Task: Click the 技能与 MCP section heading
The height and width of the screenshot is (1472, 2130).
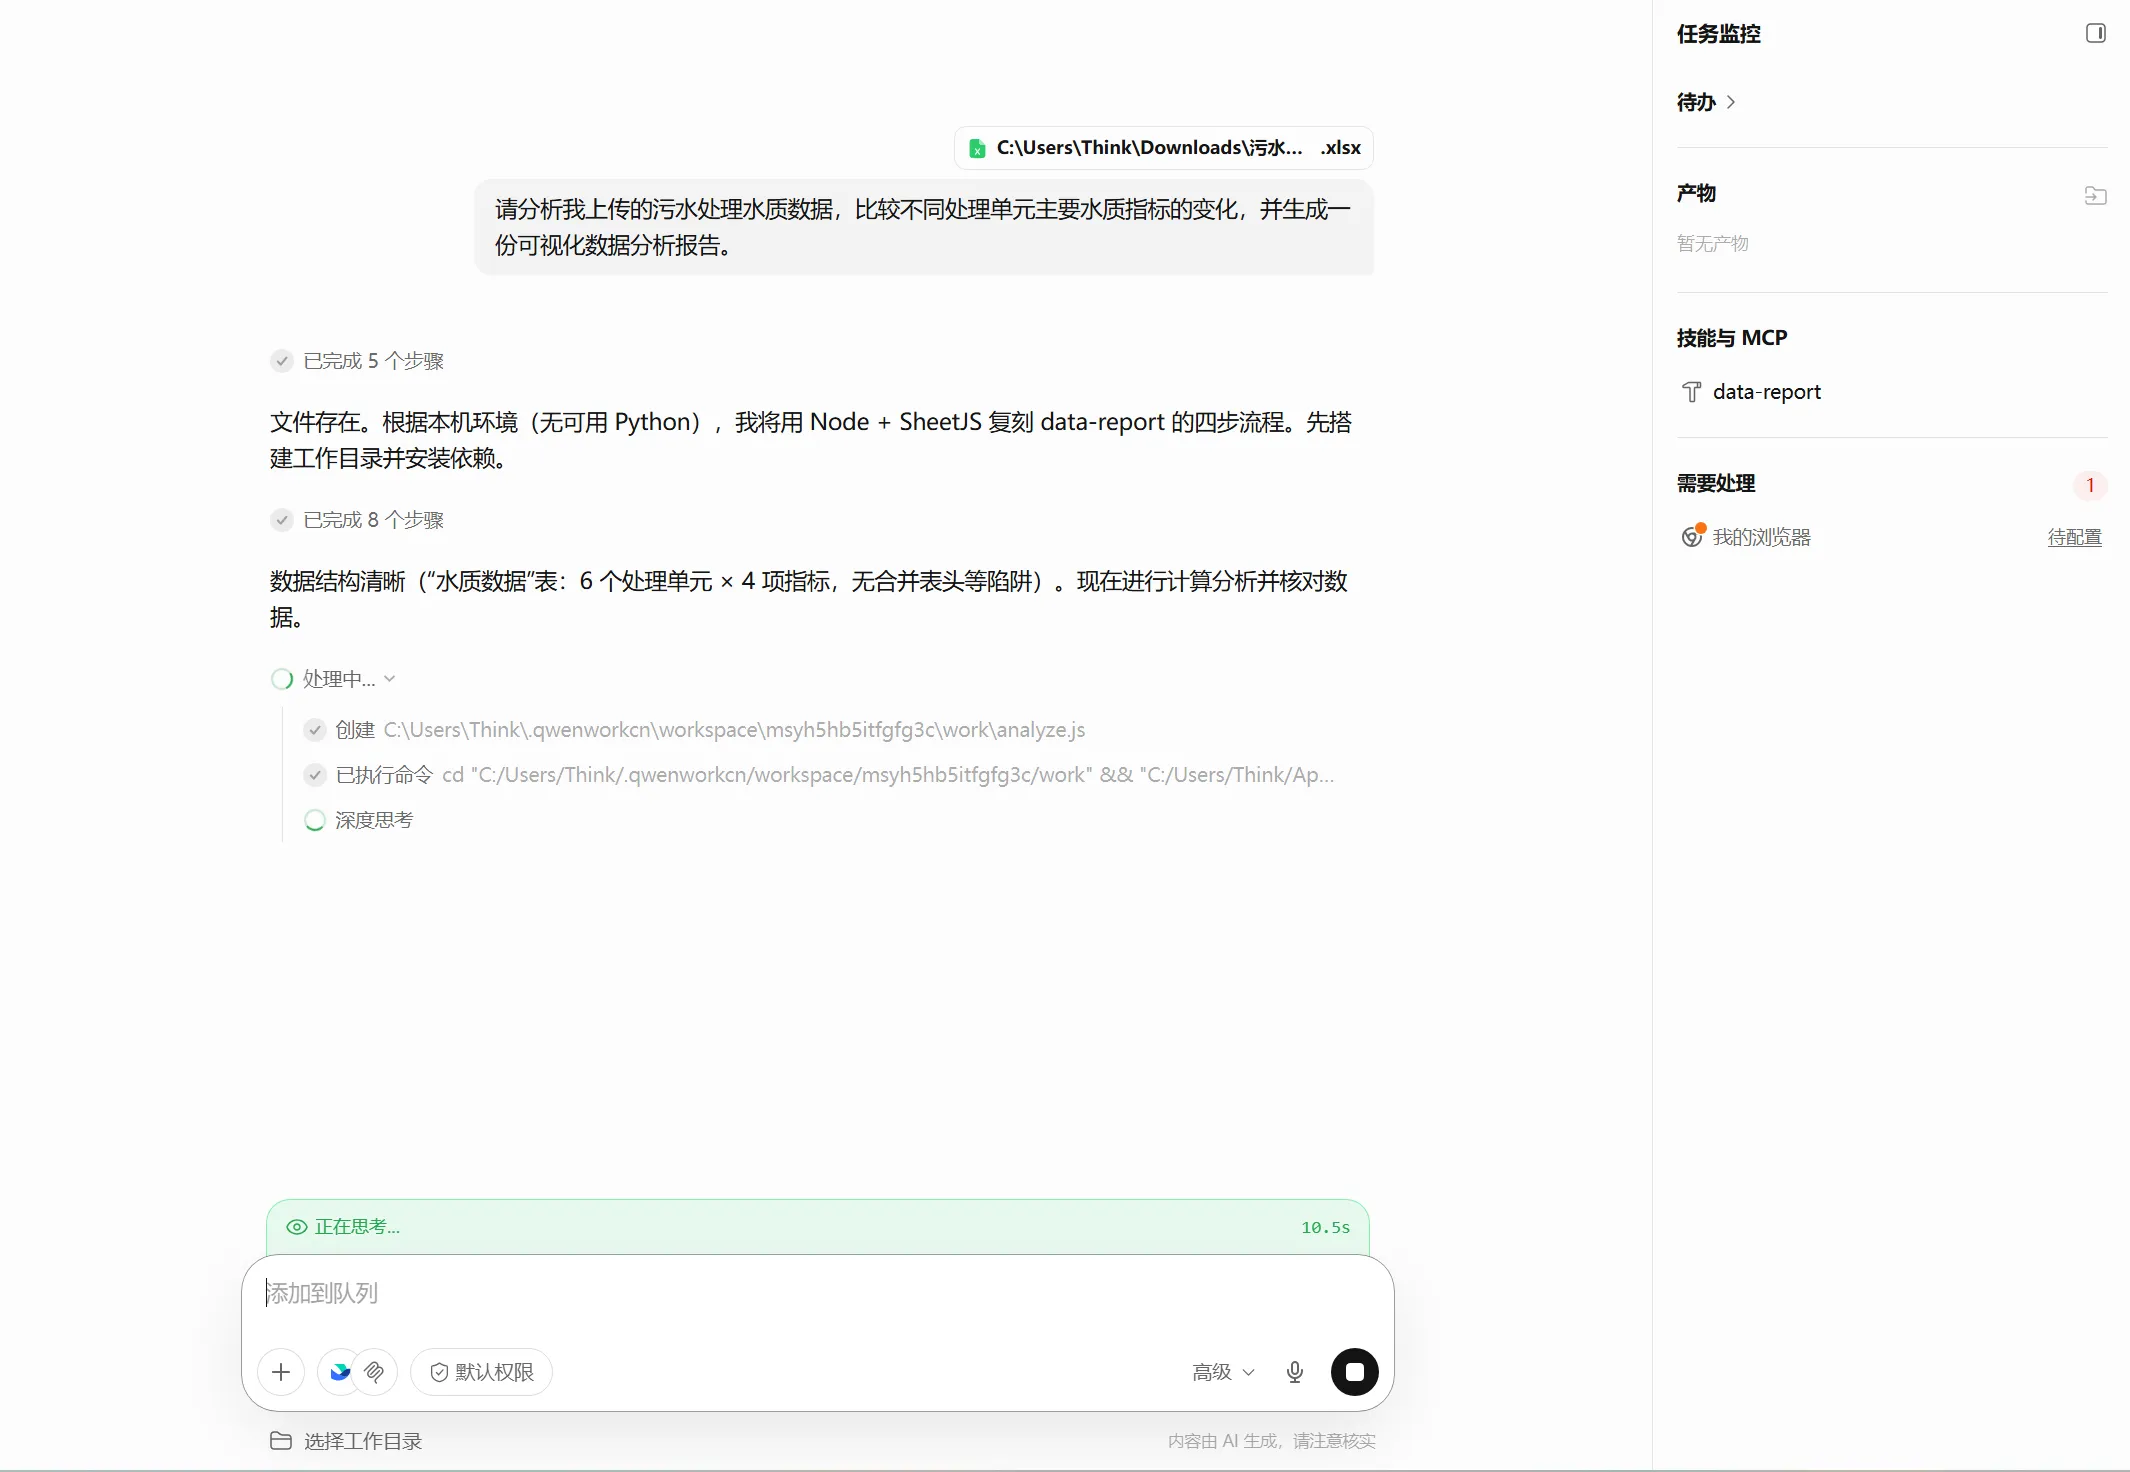Action: (x=1732, y=338)
